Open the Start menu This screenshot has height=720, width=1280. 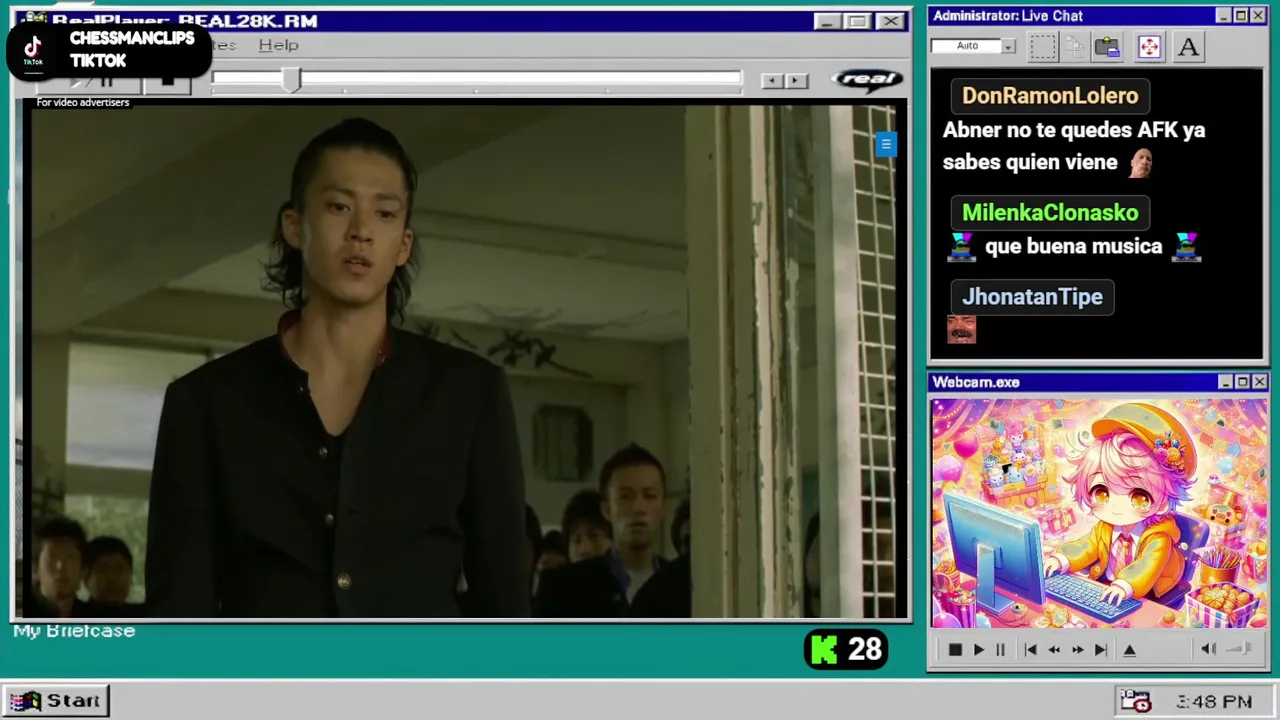pyautogui.click(x=56, y=701)
